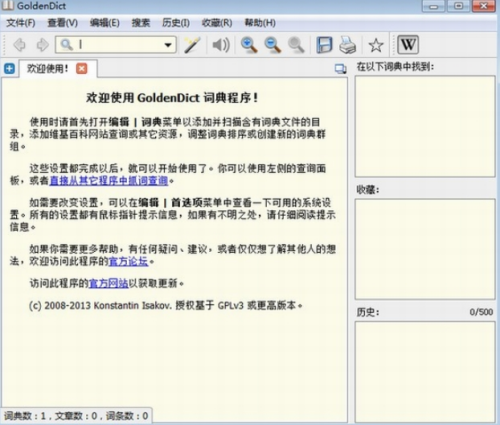Image resolution: width=500 pixels, height=425 pixels.
Task: Open the 历史(I) menu
Action: click(x=176, y=23)
